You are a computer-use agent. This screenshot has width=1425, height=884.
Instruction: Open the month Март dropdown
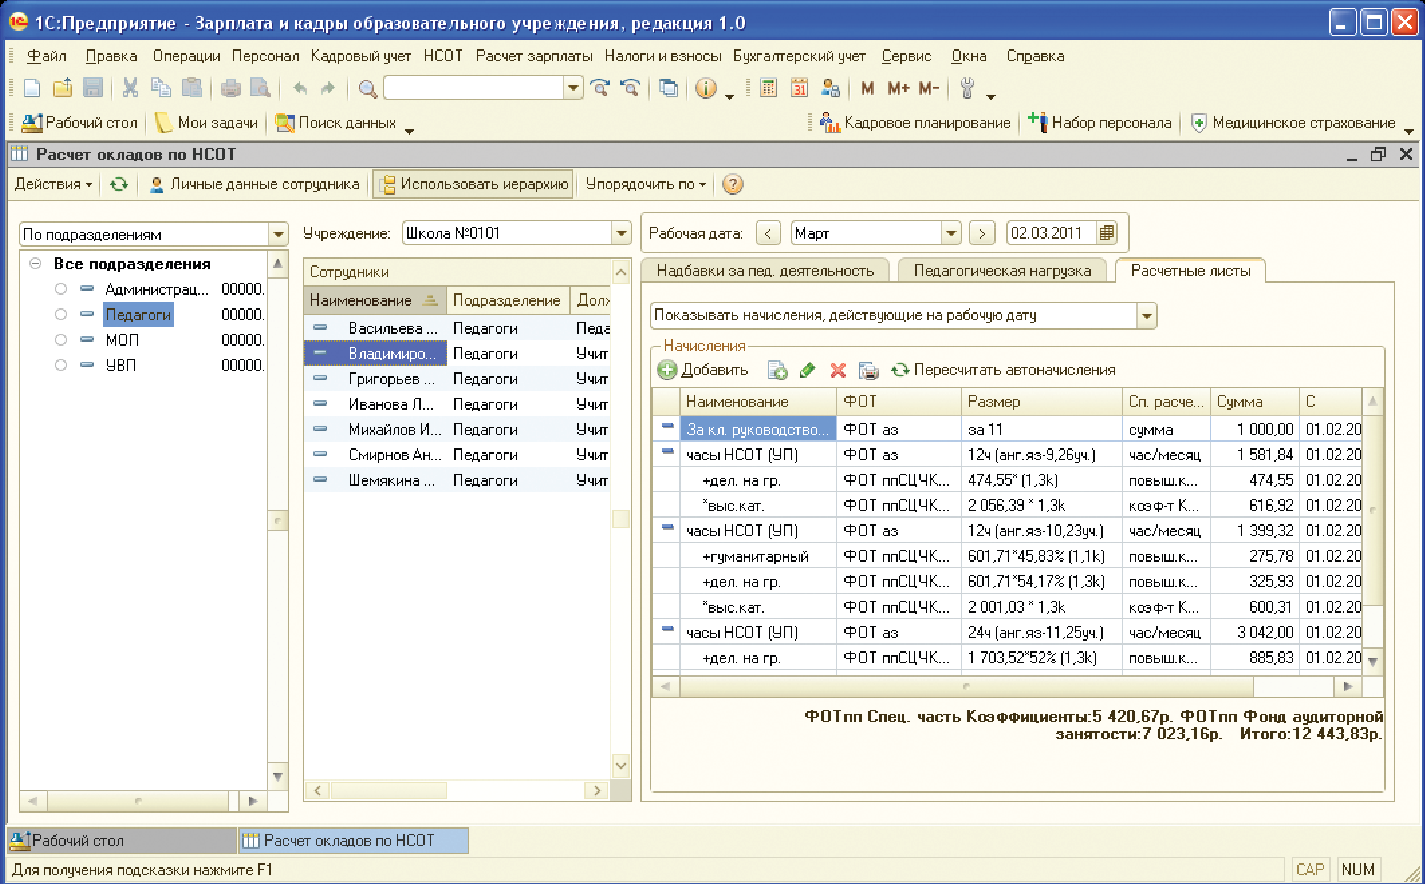[951, 233]
